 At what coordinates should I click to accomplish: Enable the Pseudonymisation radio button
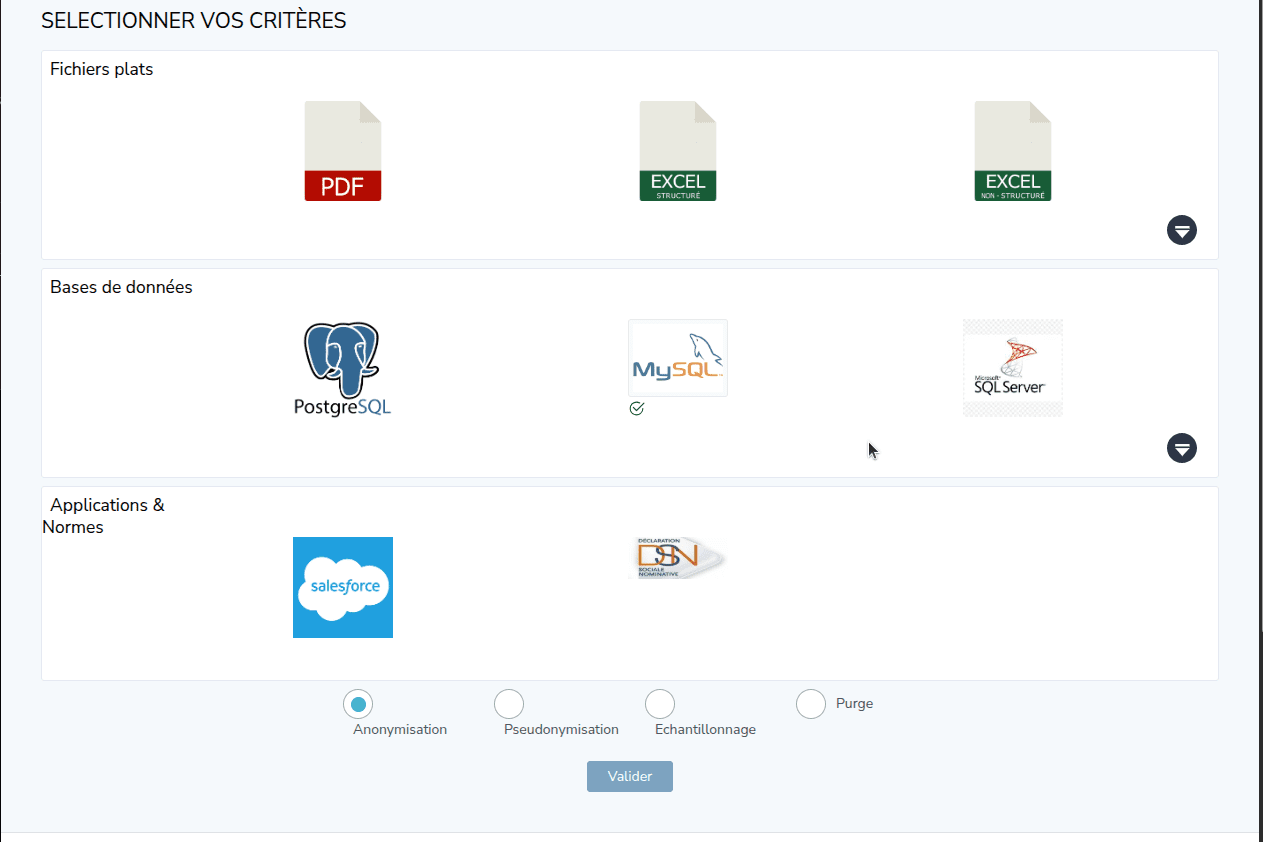tap(509, 704)
